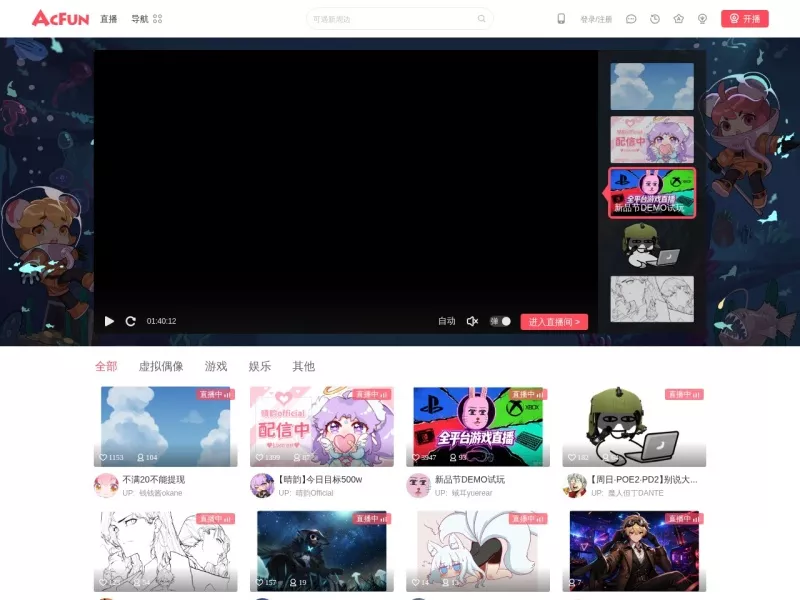Open the helmet cat live card in grid
The image size is (800, 600).
tap(634, 426)
